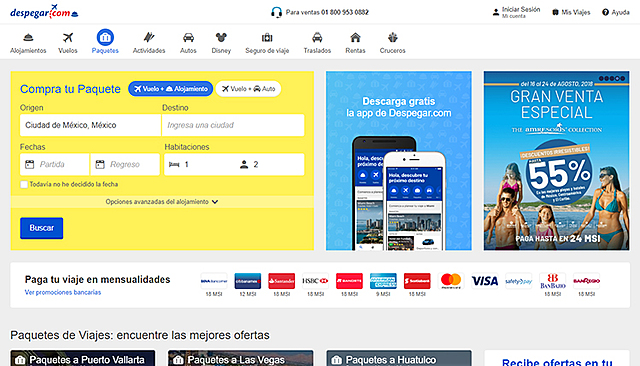Open the Partida date field
Screen dimensions: 640x366
[x=54, y=164]
